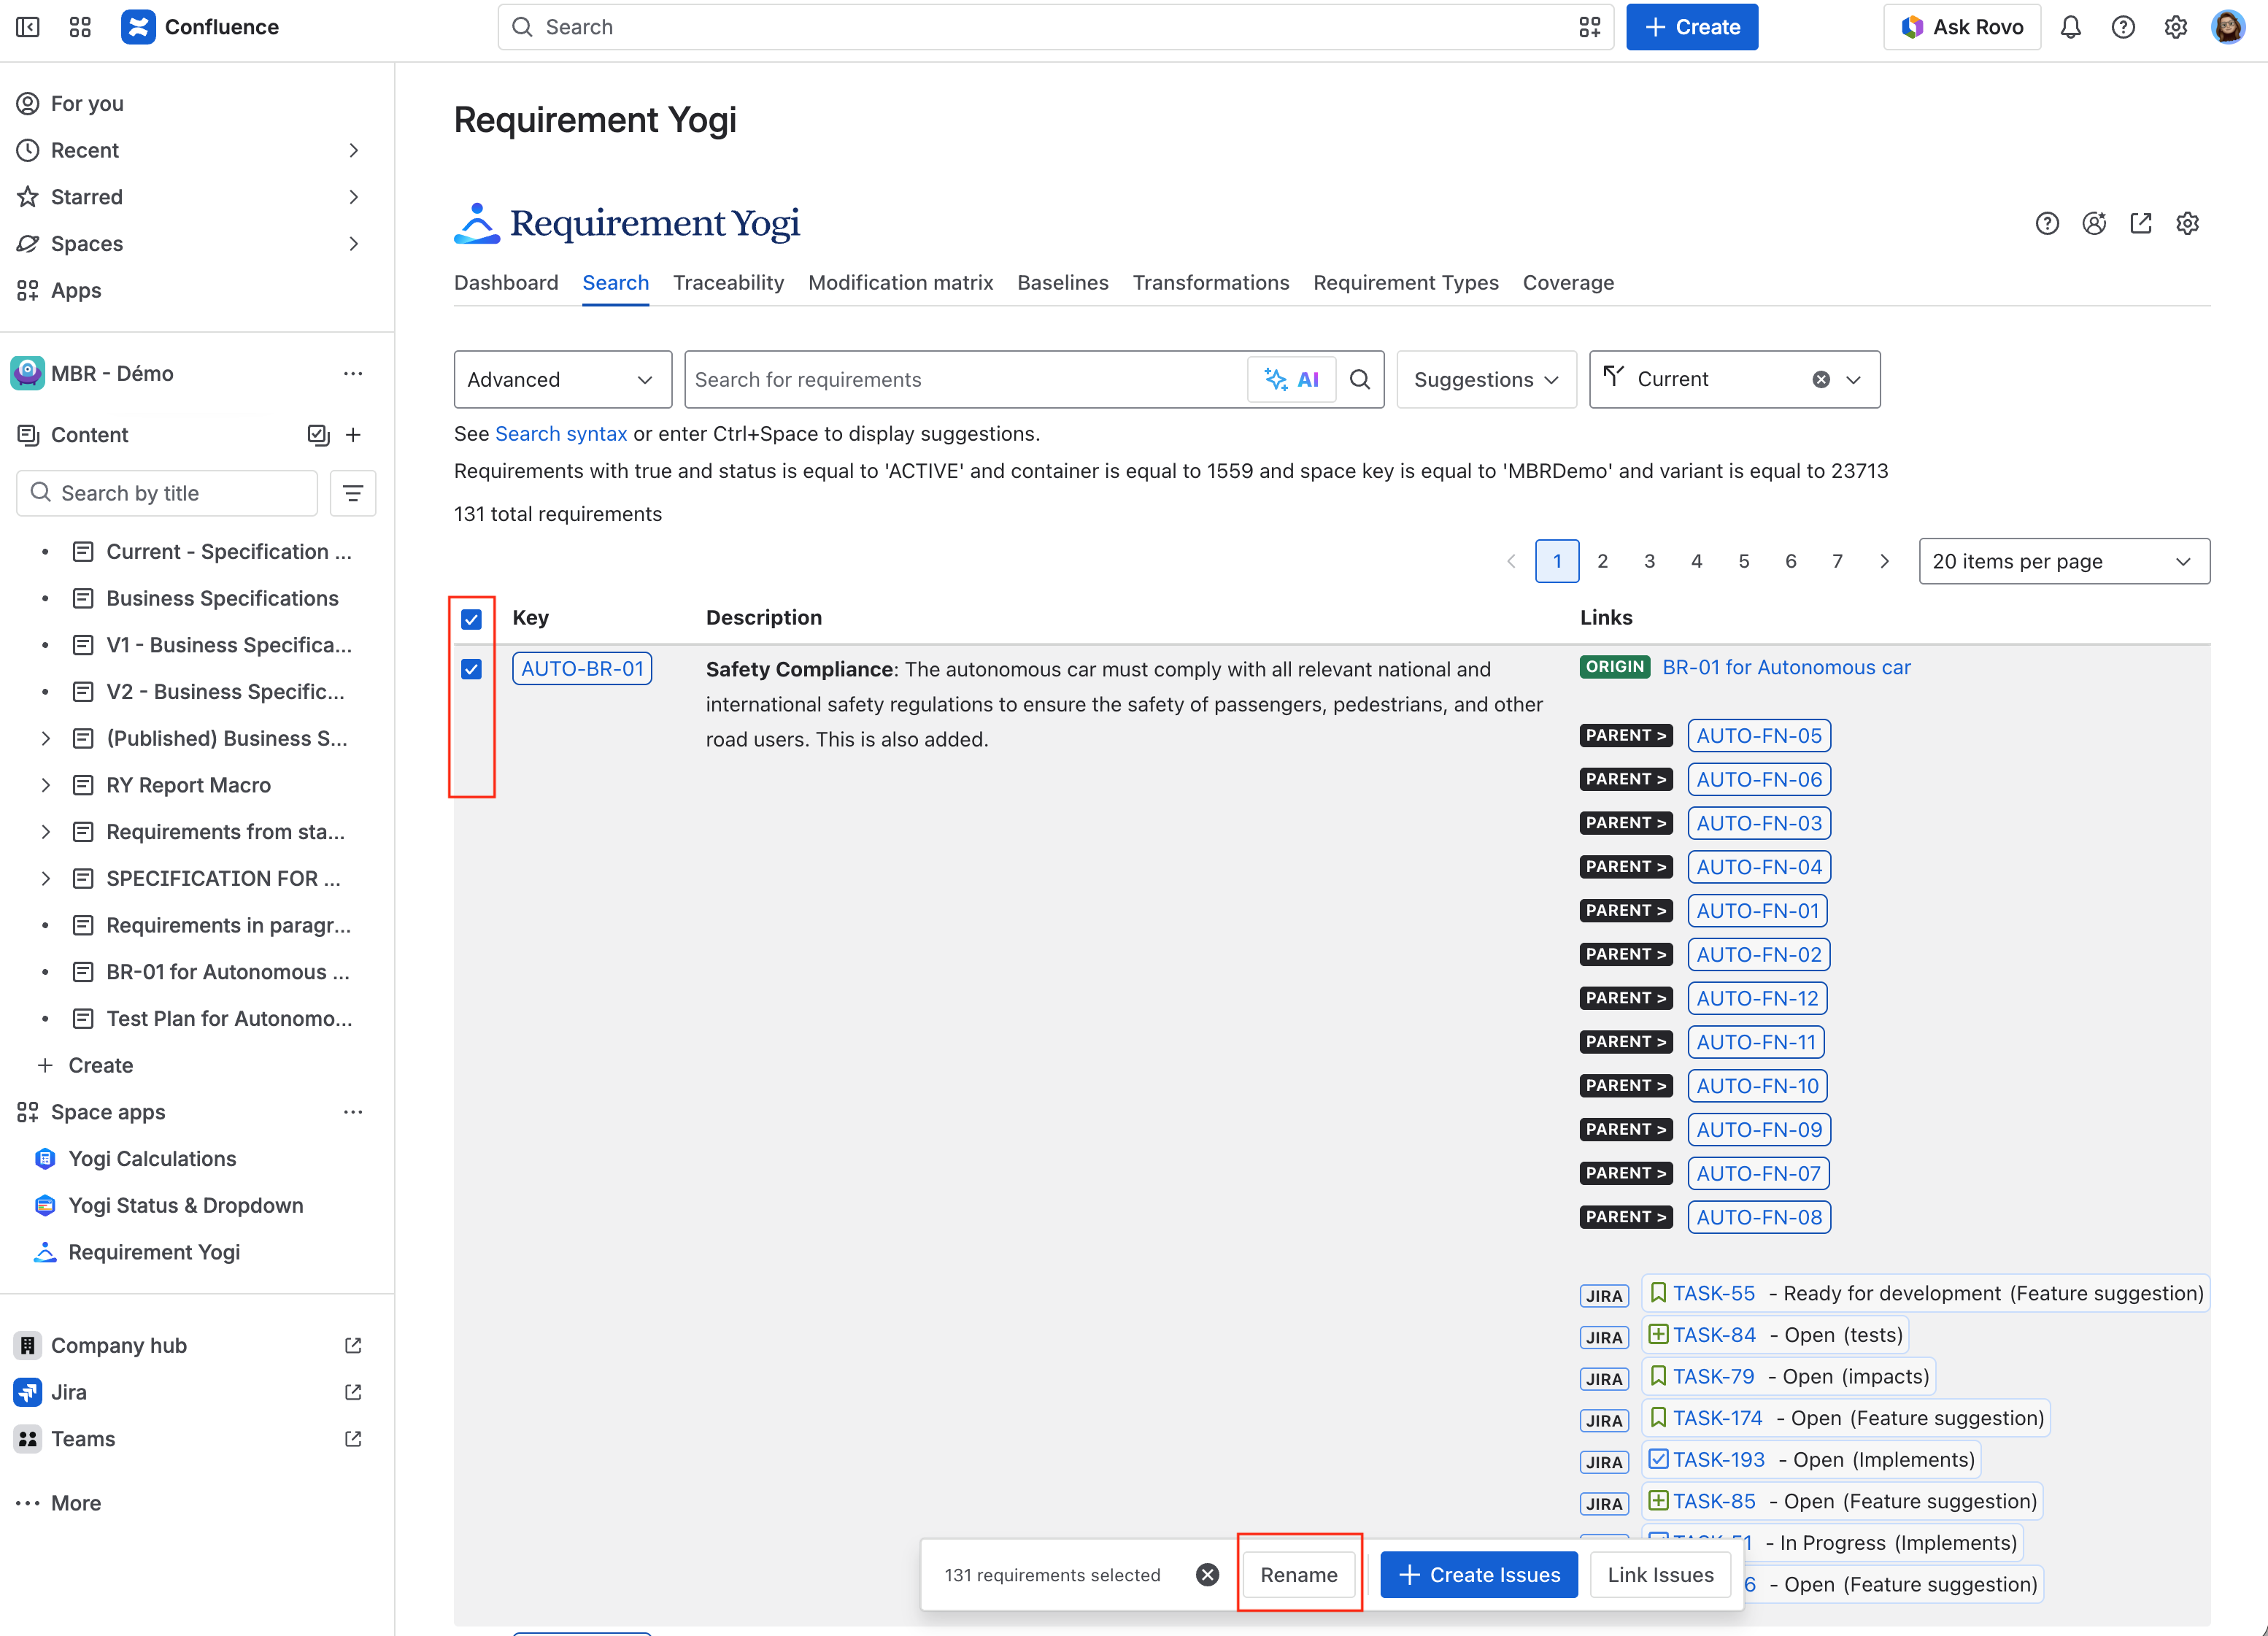Open the Requirement Yogi settings gear

pyautogui.click(x=2188, y=223)
